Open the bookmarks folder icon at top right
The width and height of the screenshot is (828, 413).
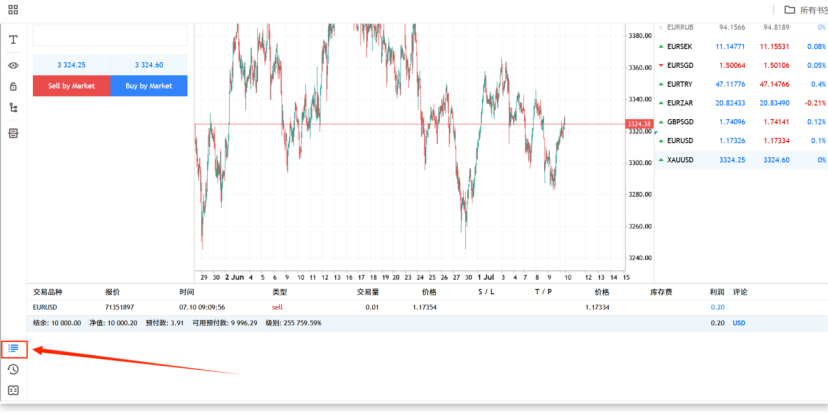(789, 10)
